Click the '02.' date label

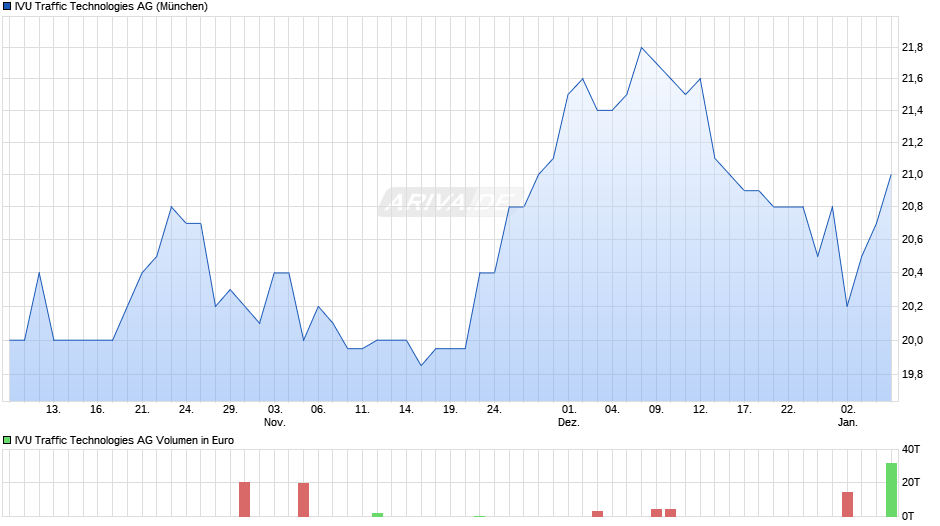848,410
